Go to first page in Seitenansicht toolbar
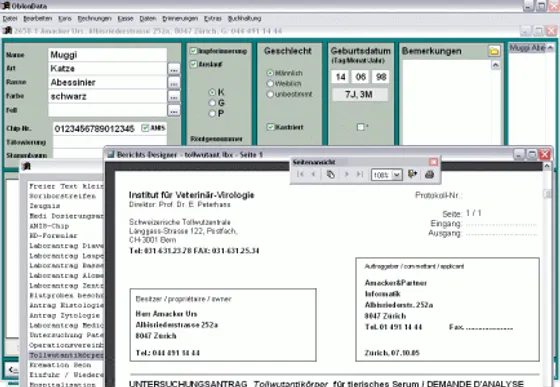 click(x=300, y=174)
